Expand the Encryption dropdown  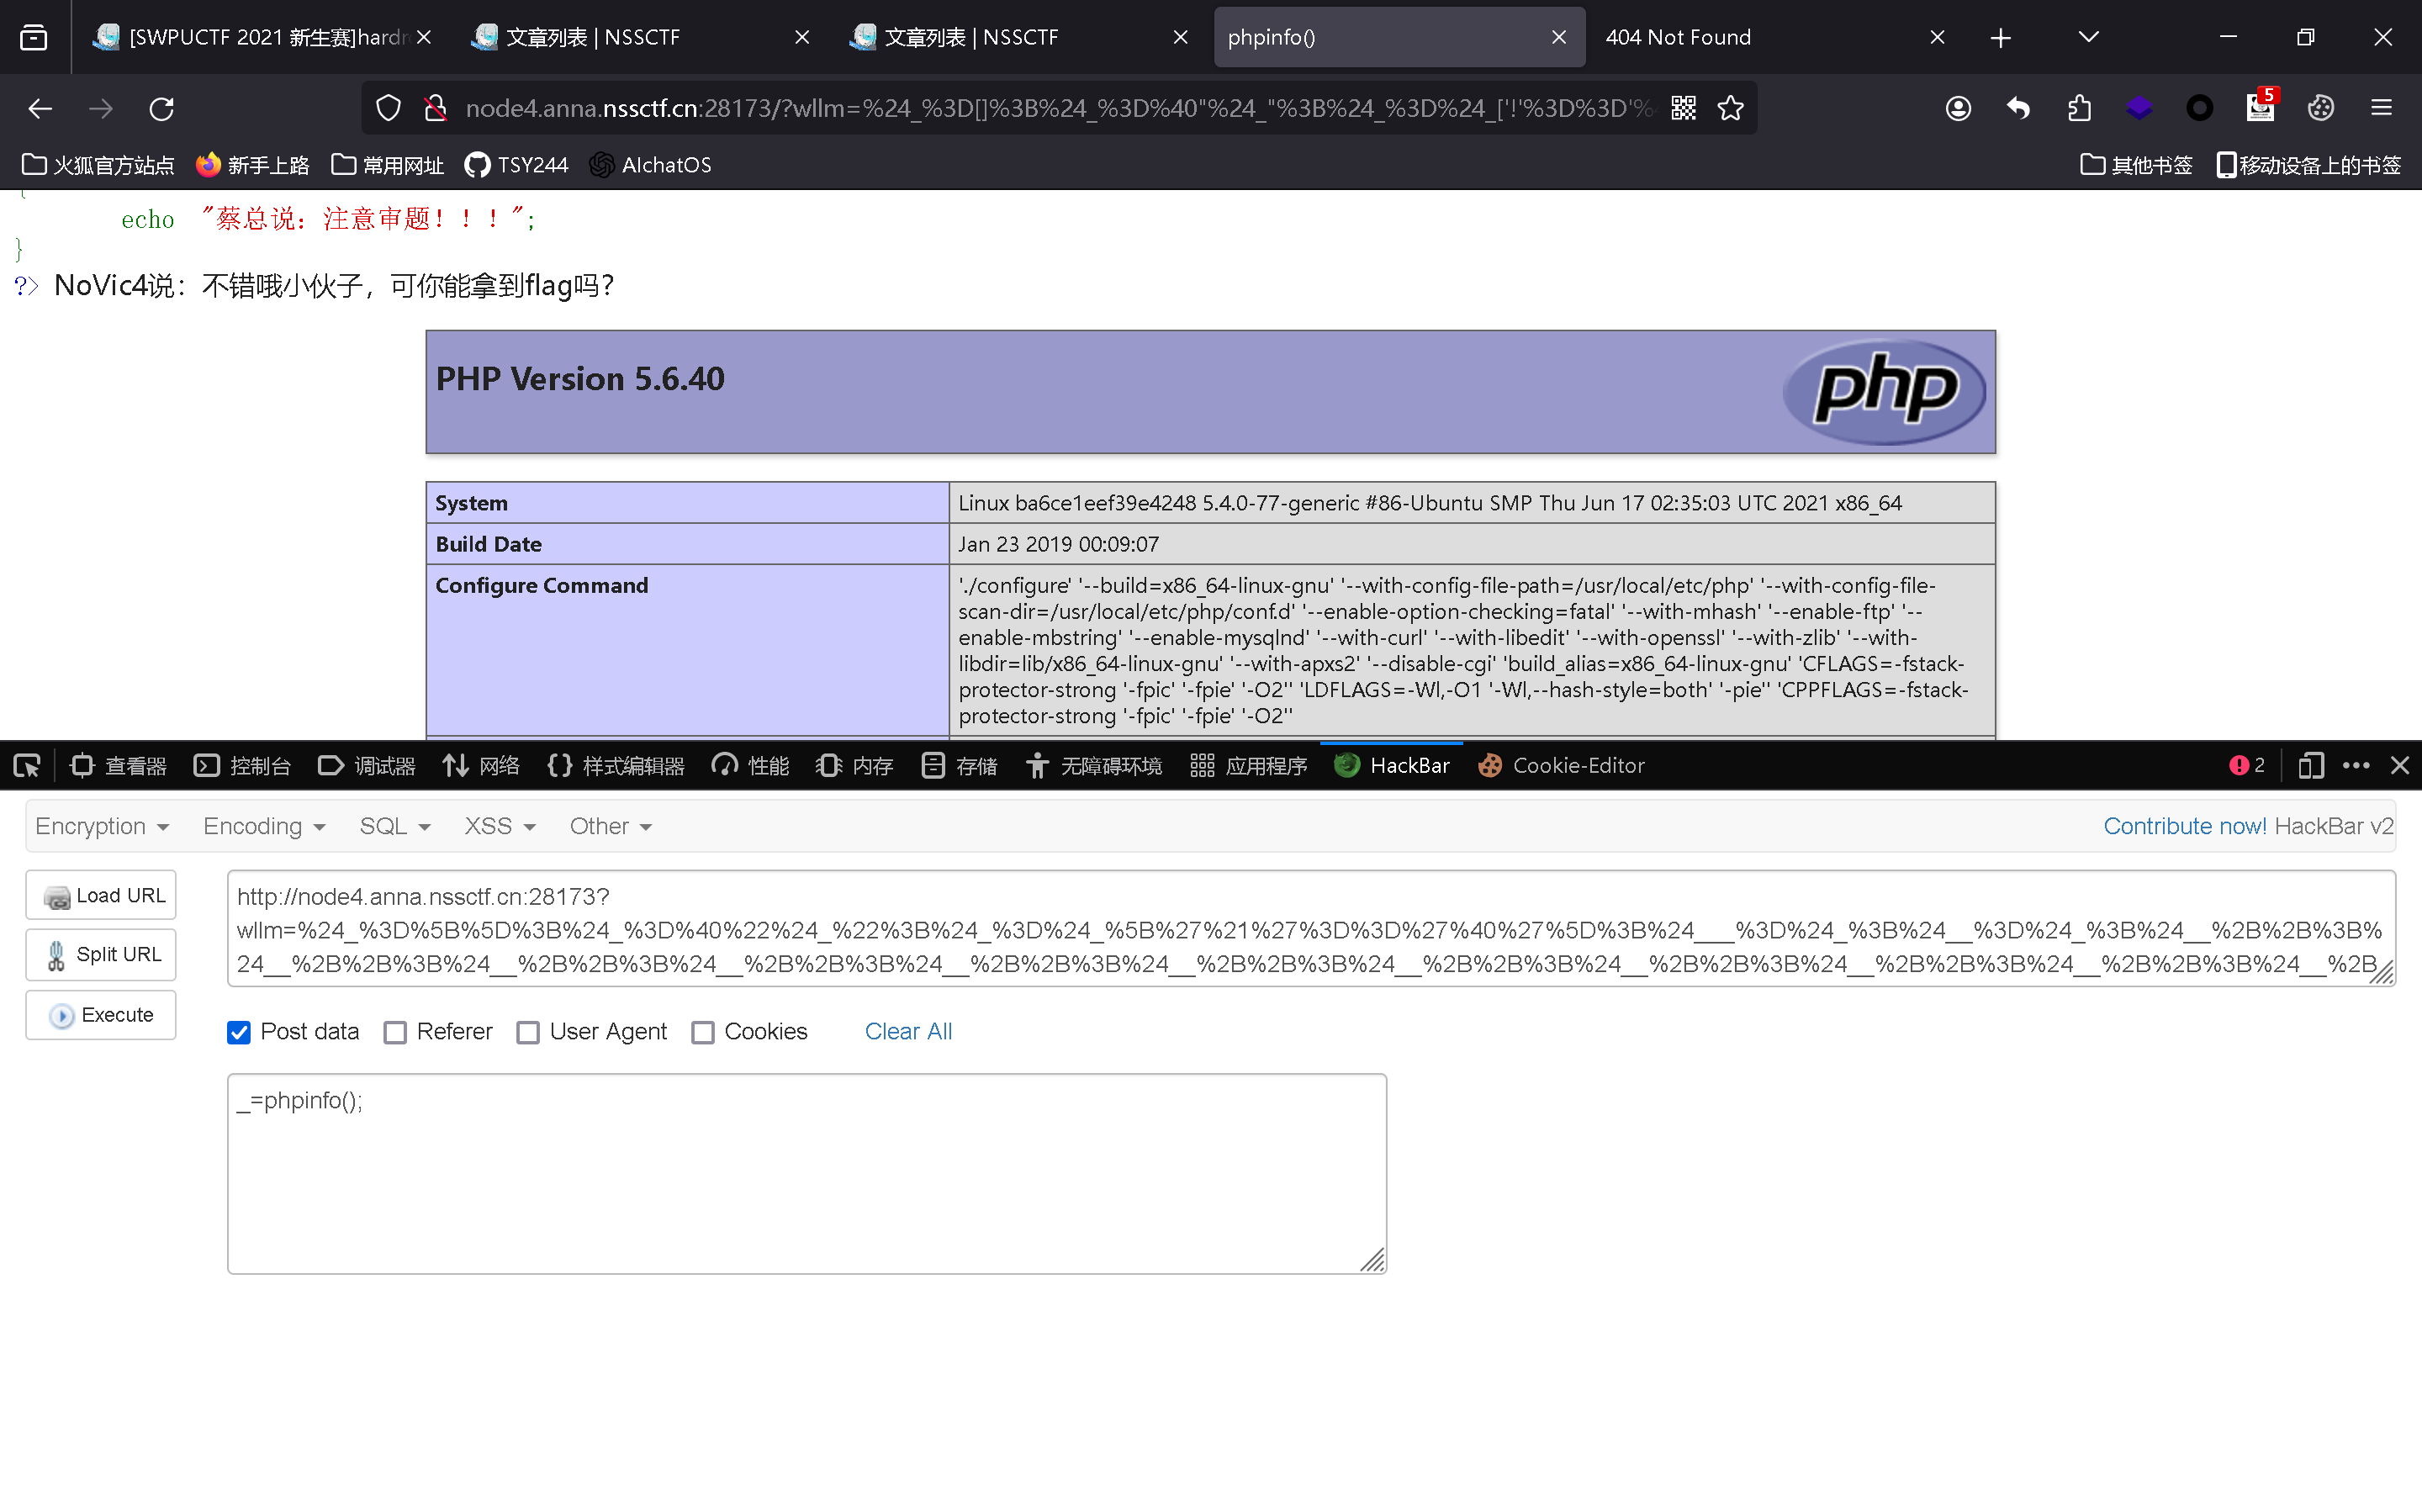(x=102, y=826)
